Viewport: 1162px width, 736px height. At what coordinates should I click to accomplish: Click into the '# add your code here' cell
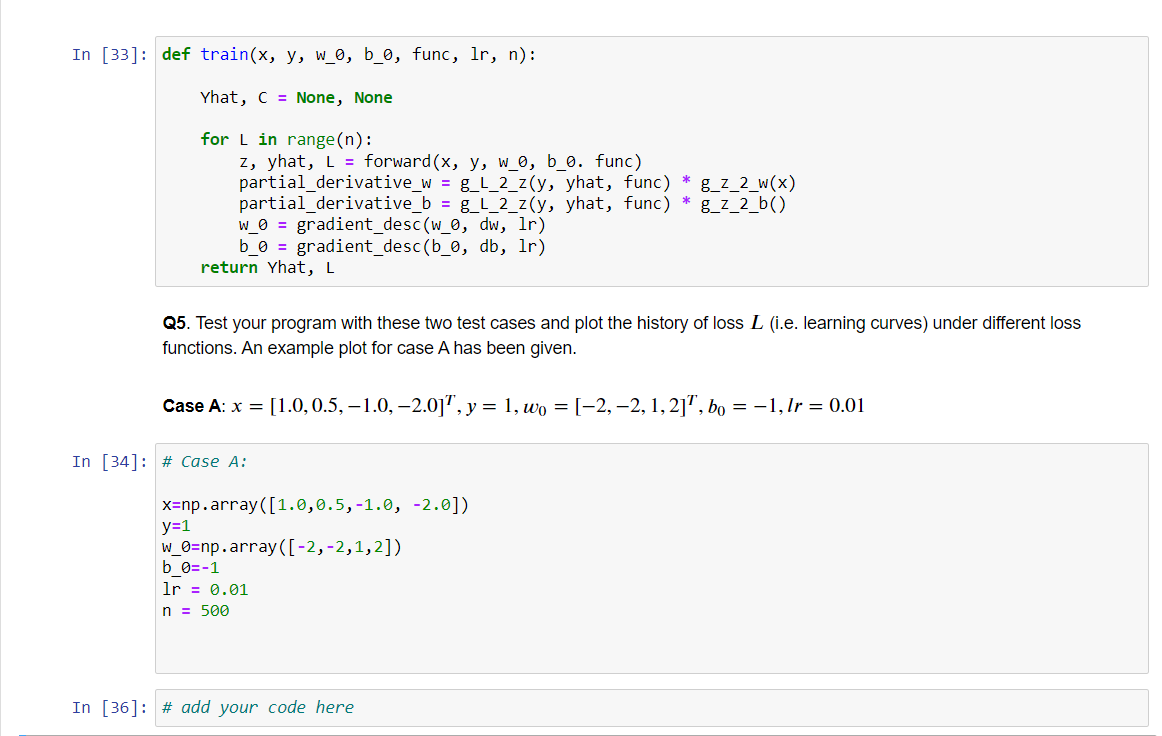tap(651, 708)
